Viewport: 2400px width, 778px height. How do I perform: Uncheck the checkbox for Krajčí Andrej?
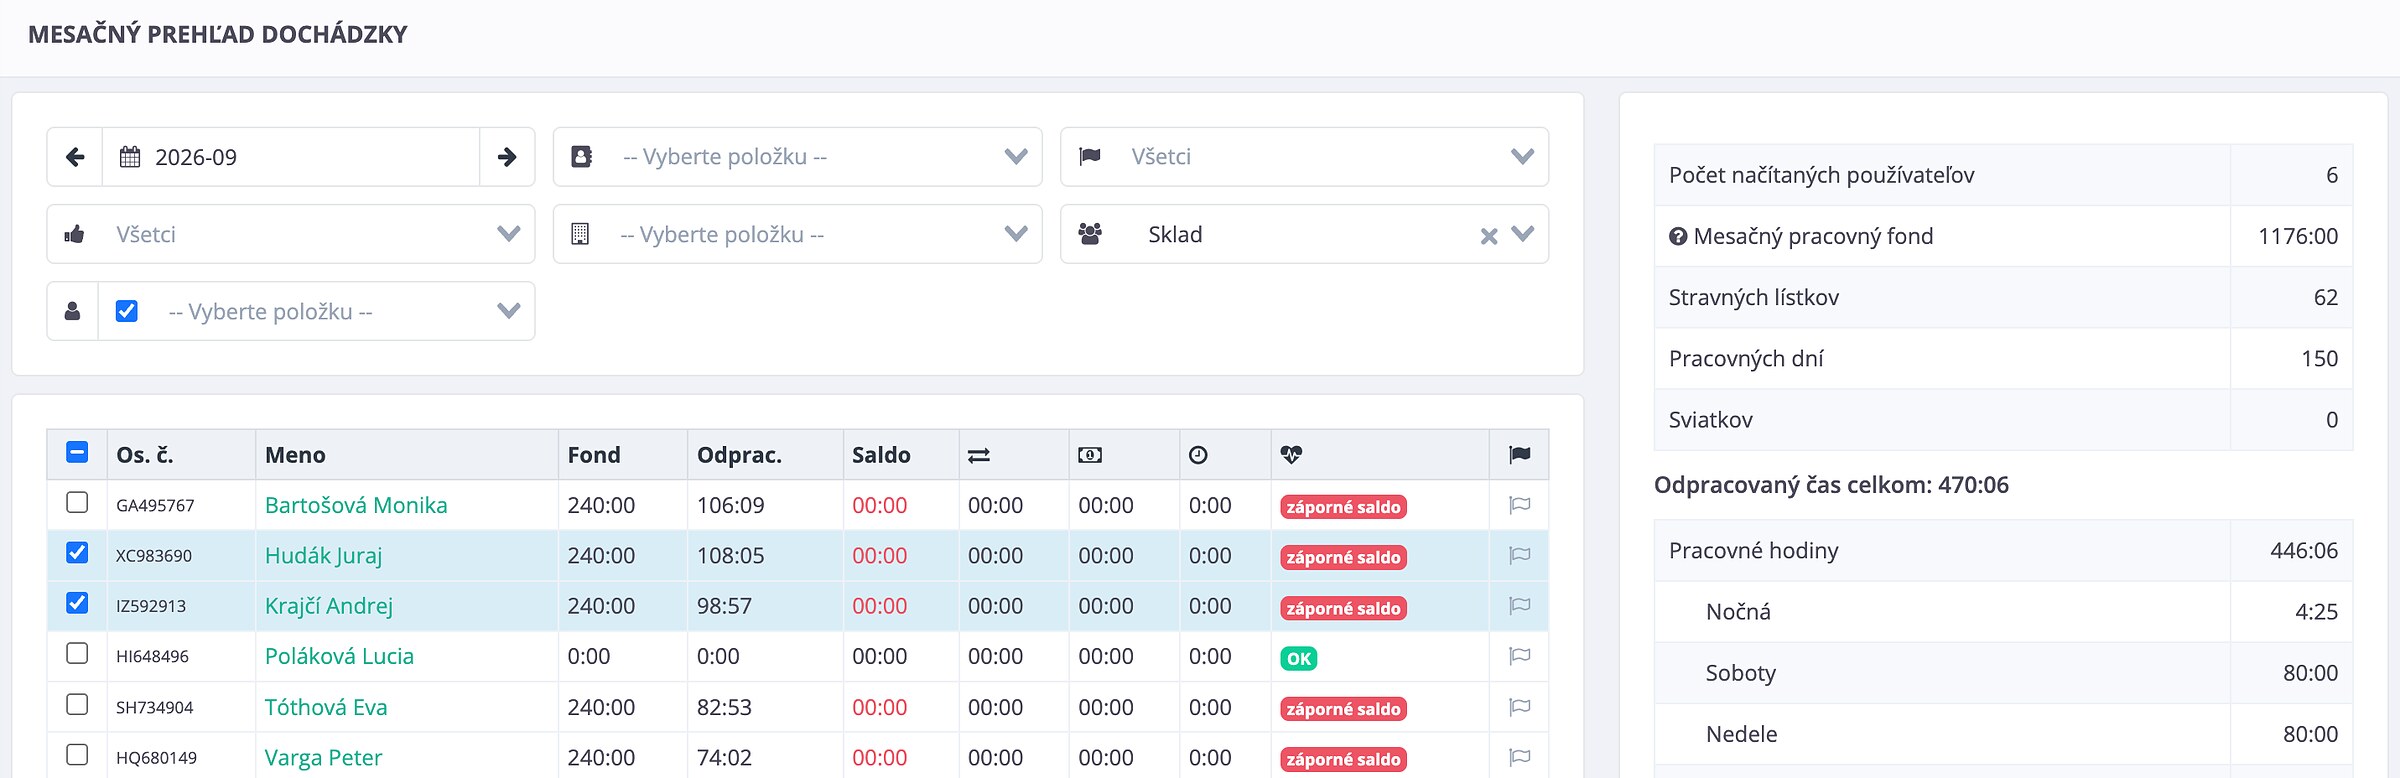point(77,603)
